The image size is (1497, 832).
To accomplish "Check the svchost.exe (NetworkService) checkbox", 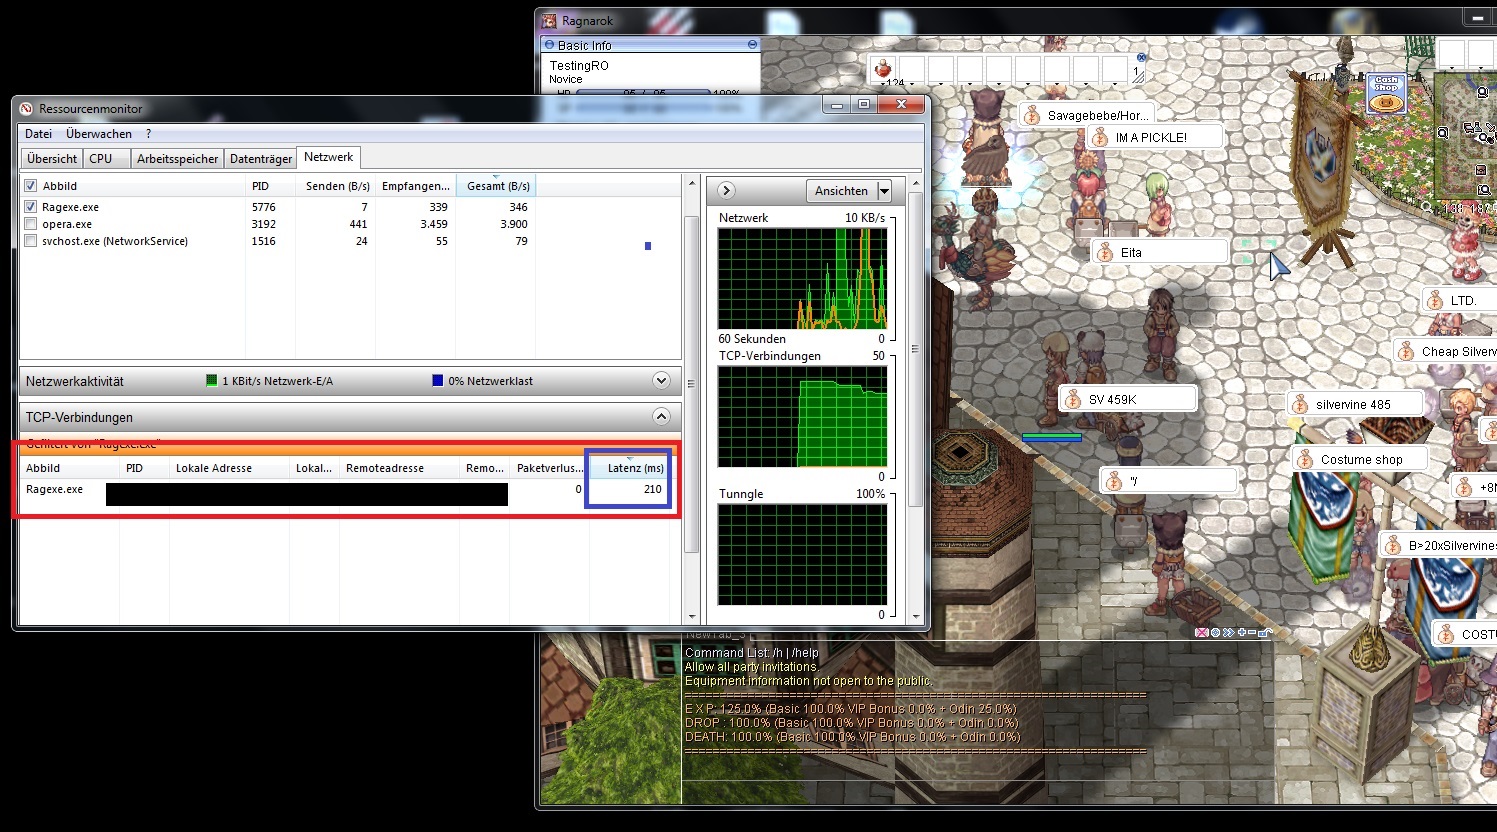I will coord(31,241).
